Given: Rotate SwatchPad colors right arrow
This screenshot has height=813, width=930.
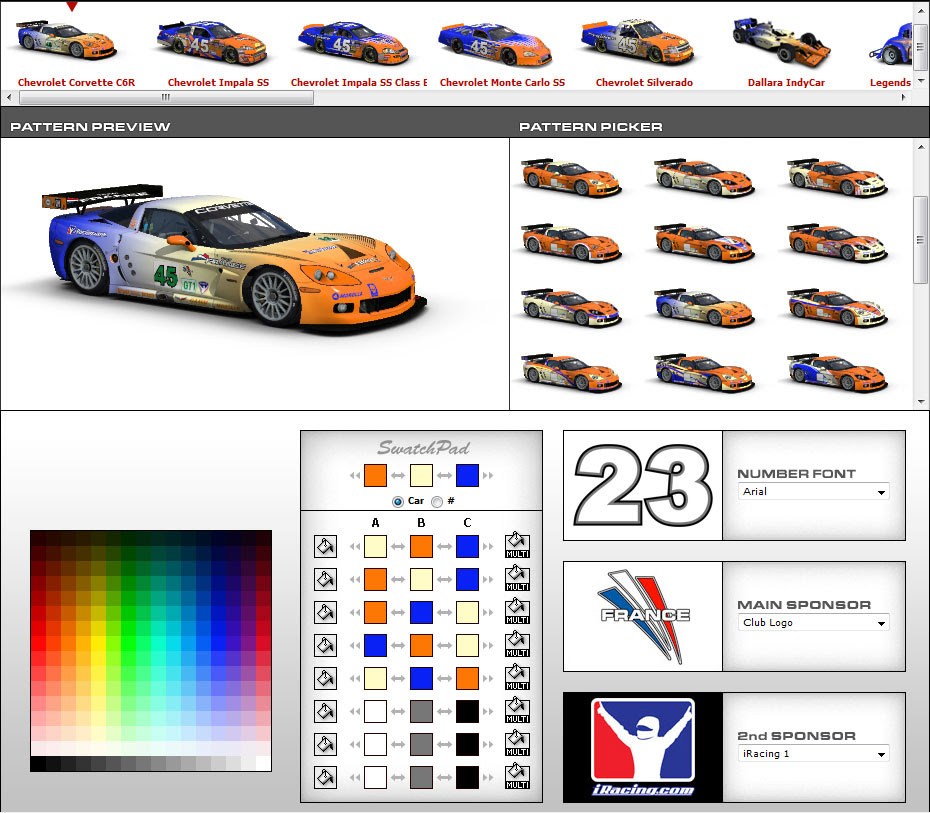Looking at the screenshot, I should tap(488, 476).
